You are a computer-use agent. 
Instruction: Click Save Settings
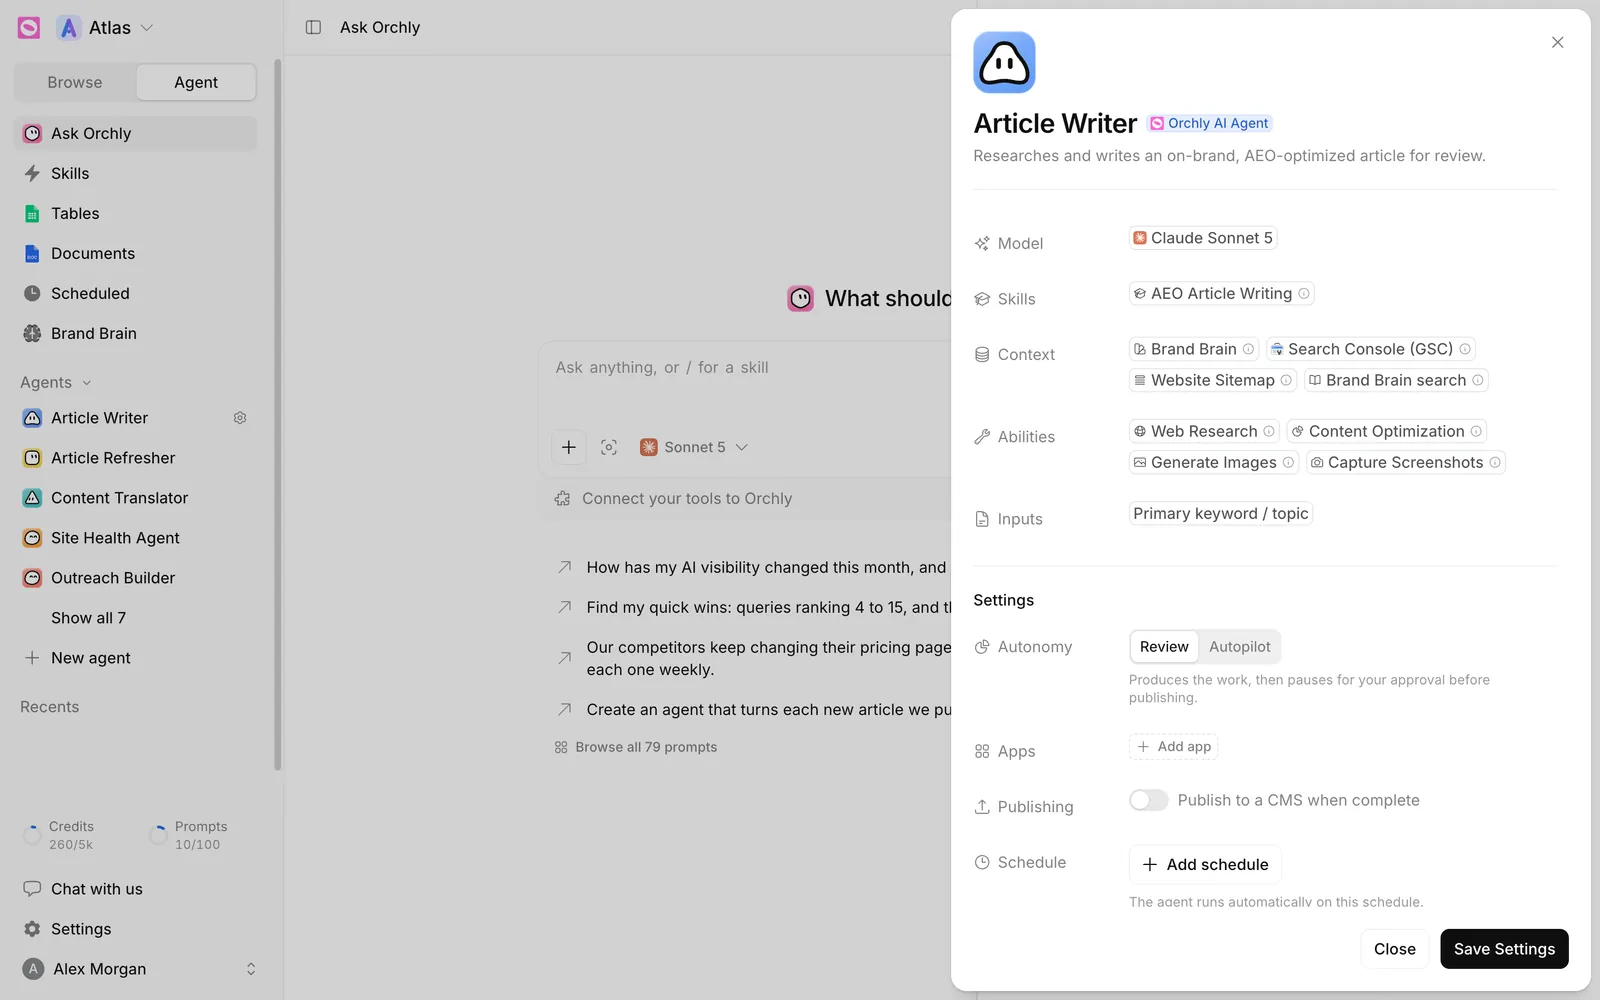1504,949
